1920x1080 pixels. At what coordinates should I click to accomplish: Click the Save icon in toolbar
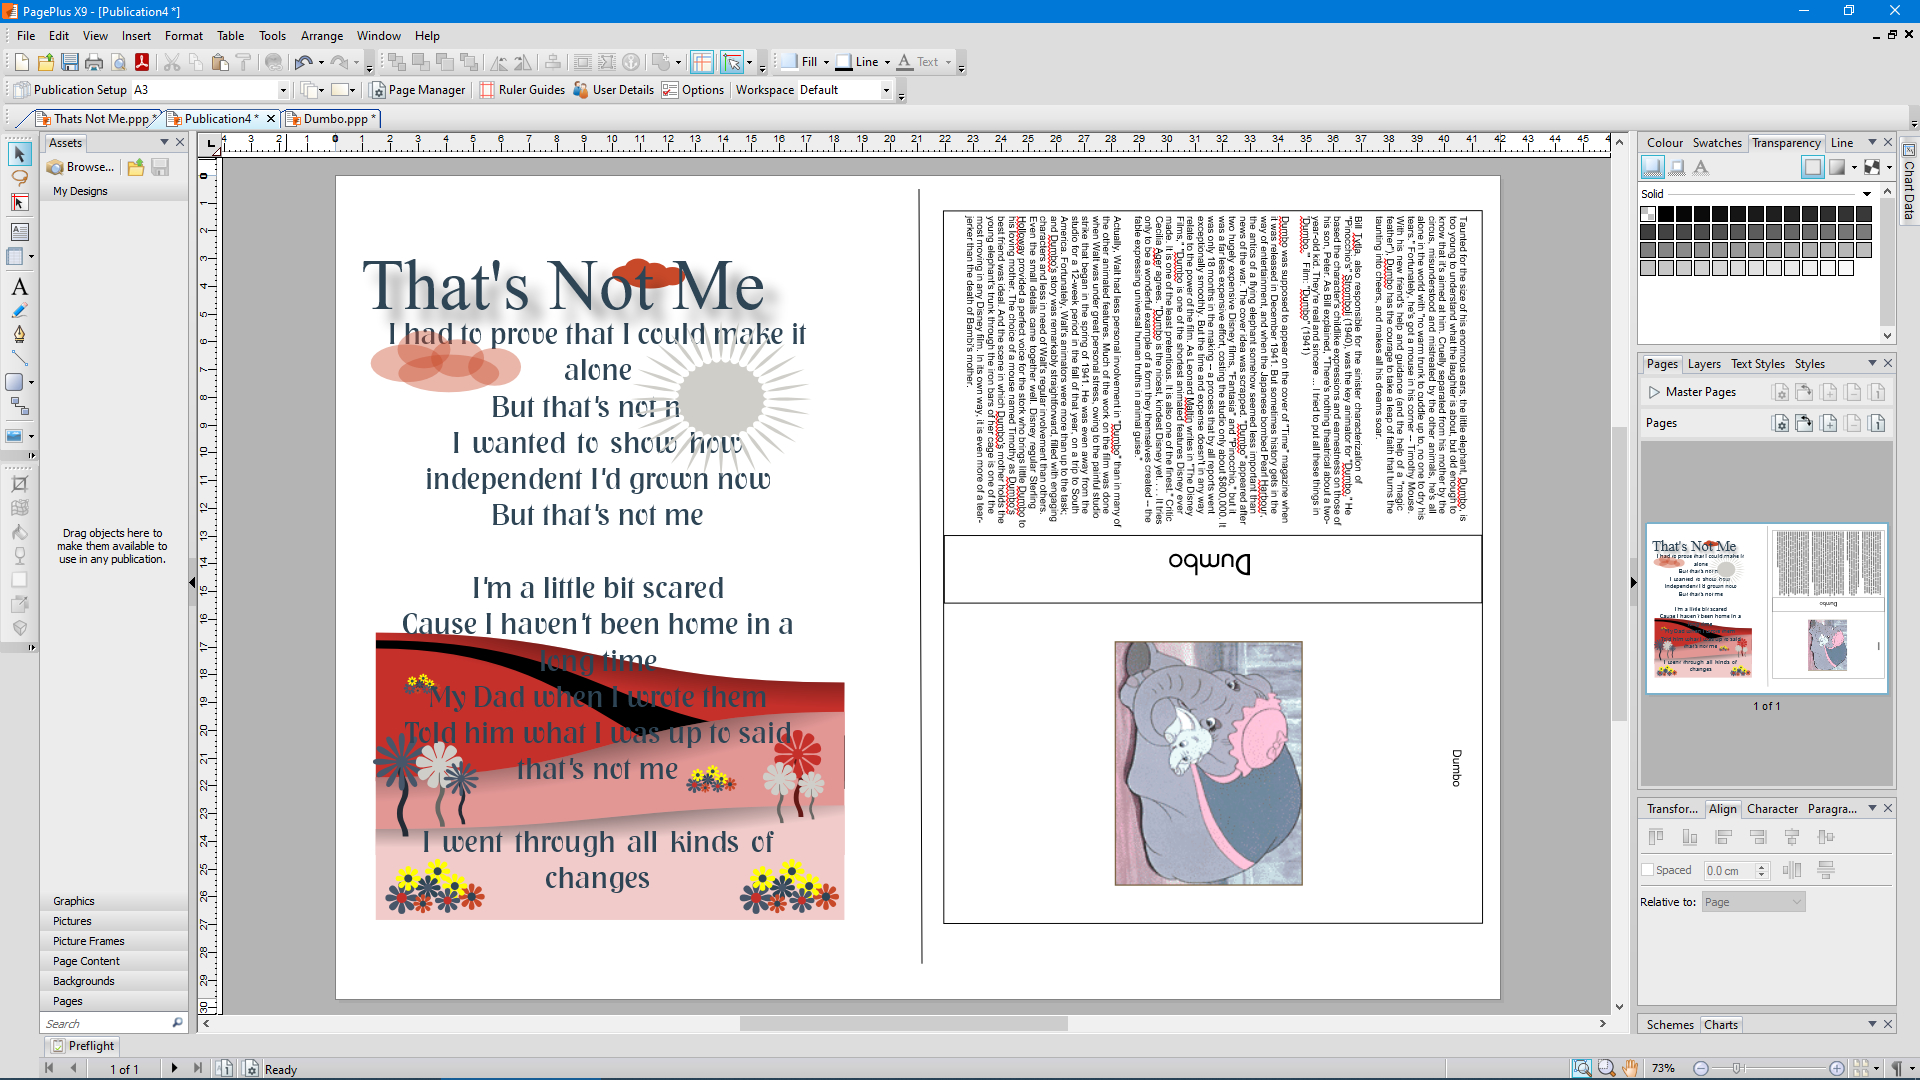coord(70,62)
